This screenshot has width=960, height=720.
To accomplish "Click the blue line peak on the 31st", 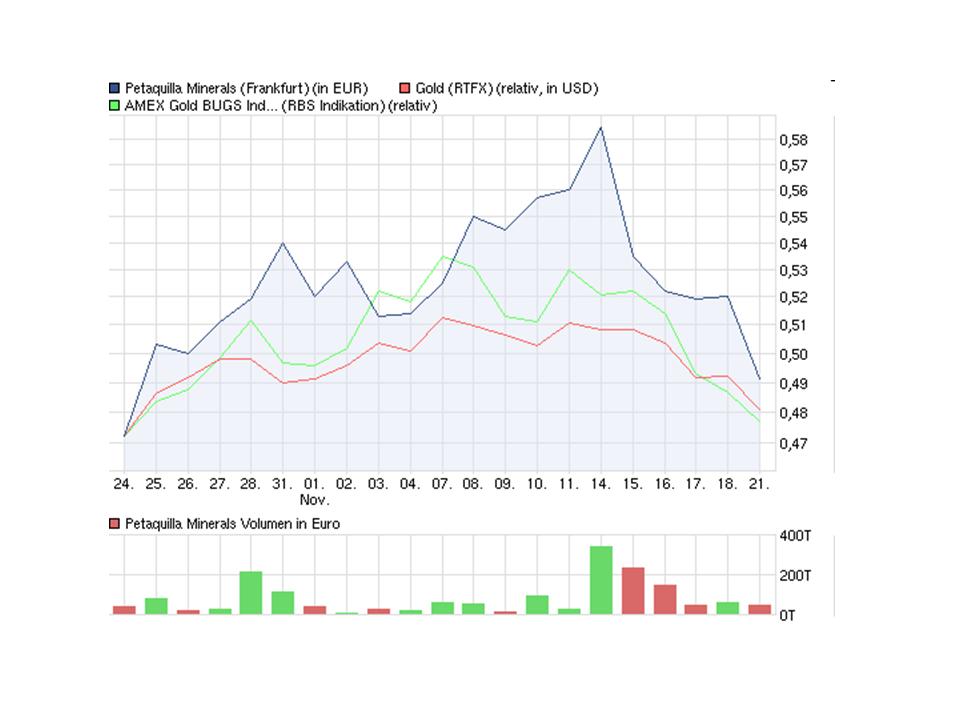I will tap(283, 243).
